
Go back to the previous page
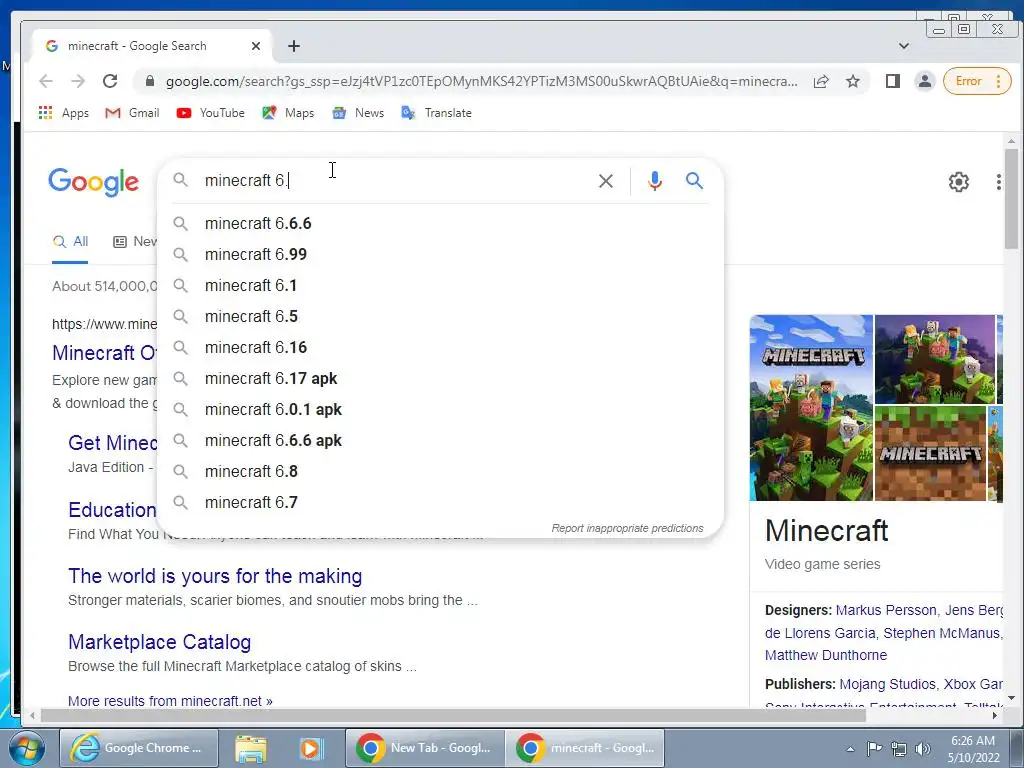(46, 81)
